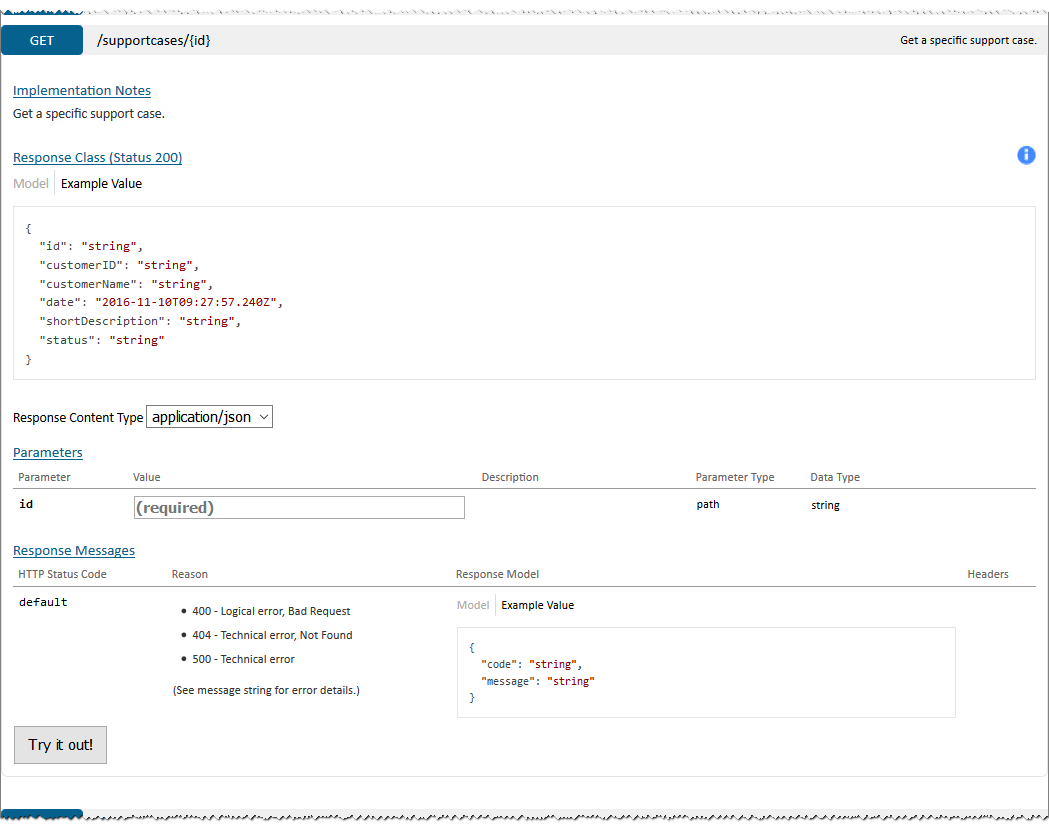The width and height of the screenshot is (1049, 829).
Task: Open the Implementation Notes link
Action: [x=81, y=90]
